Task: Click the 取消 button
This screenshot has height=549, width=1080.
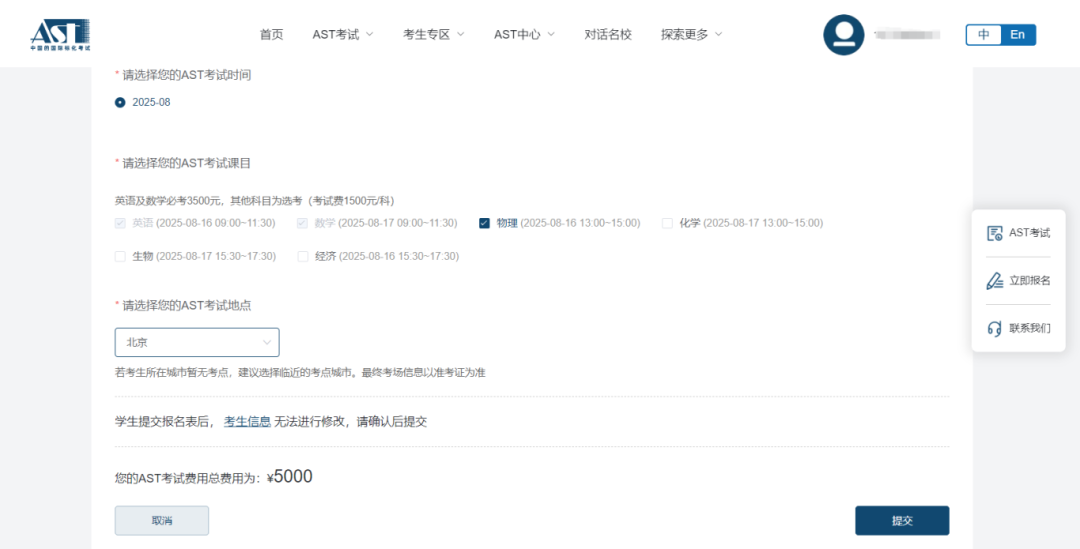Action: (162, 521)
